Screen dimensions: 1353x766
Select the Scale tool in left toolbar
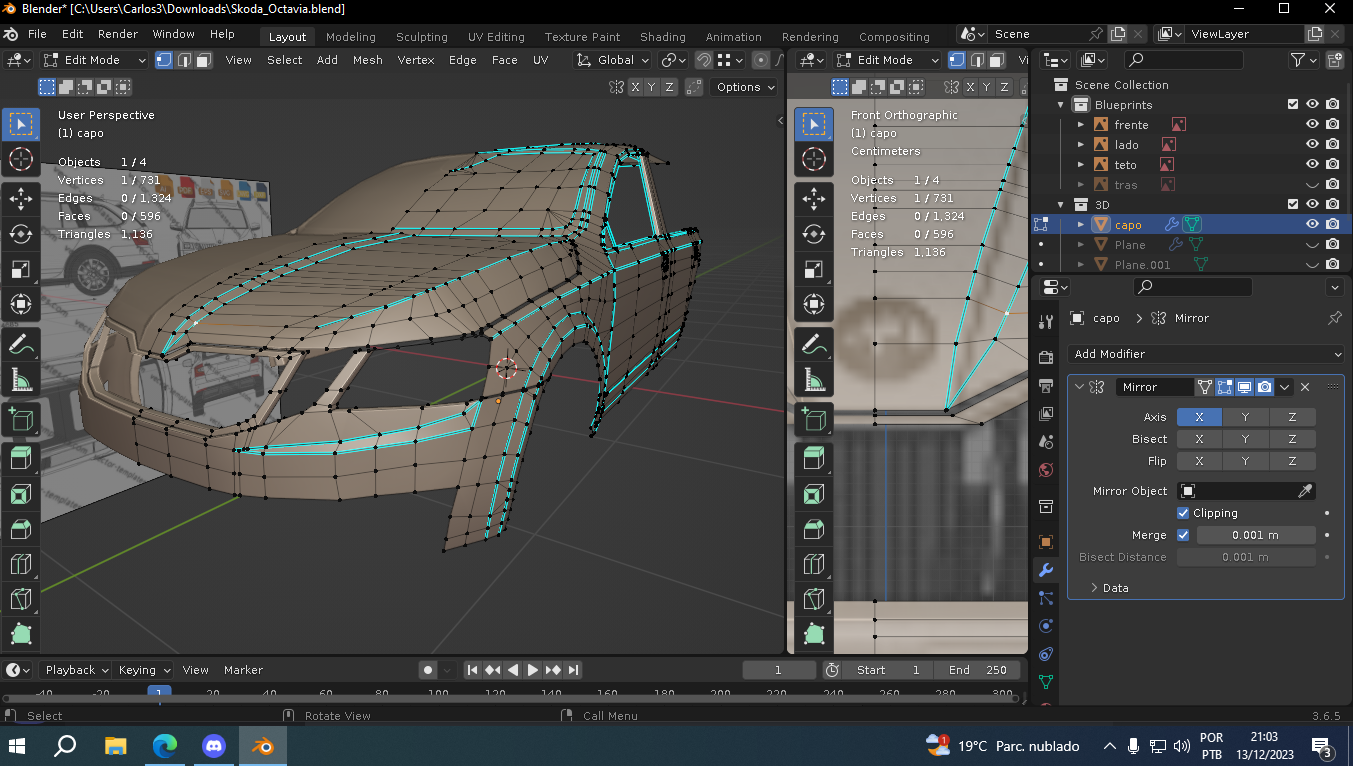21,269
